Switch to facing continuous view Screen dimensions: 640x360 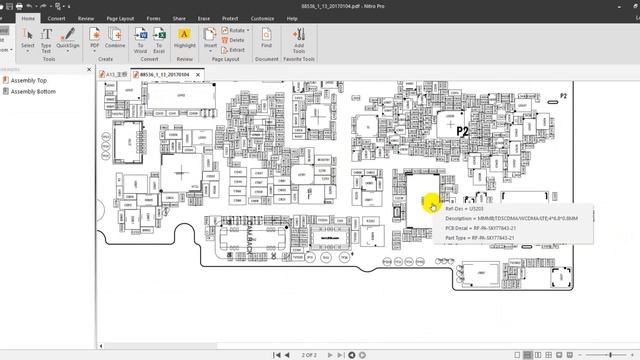[549, 355]
